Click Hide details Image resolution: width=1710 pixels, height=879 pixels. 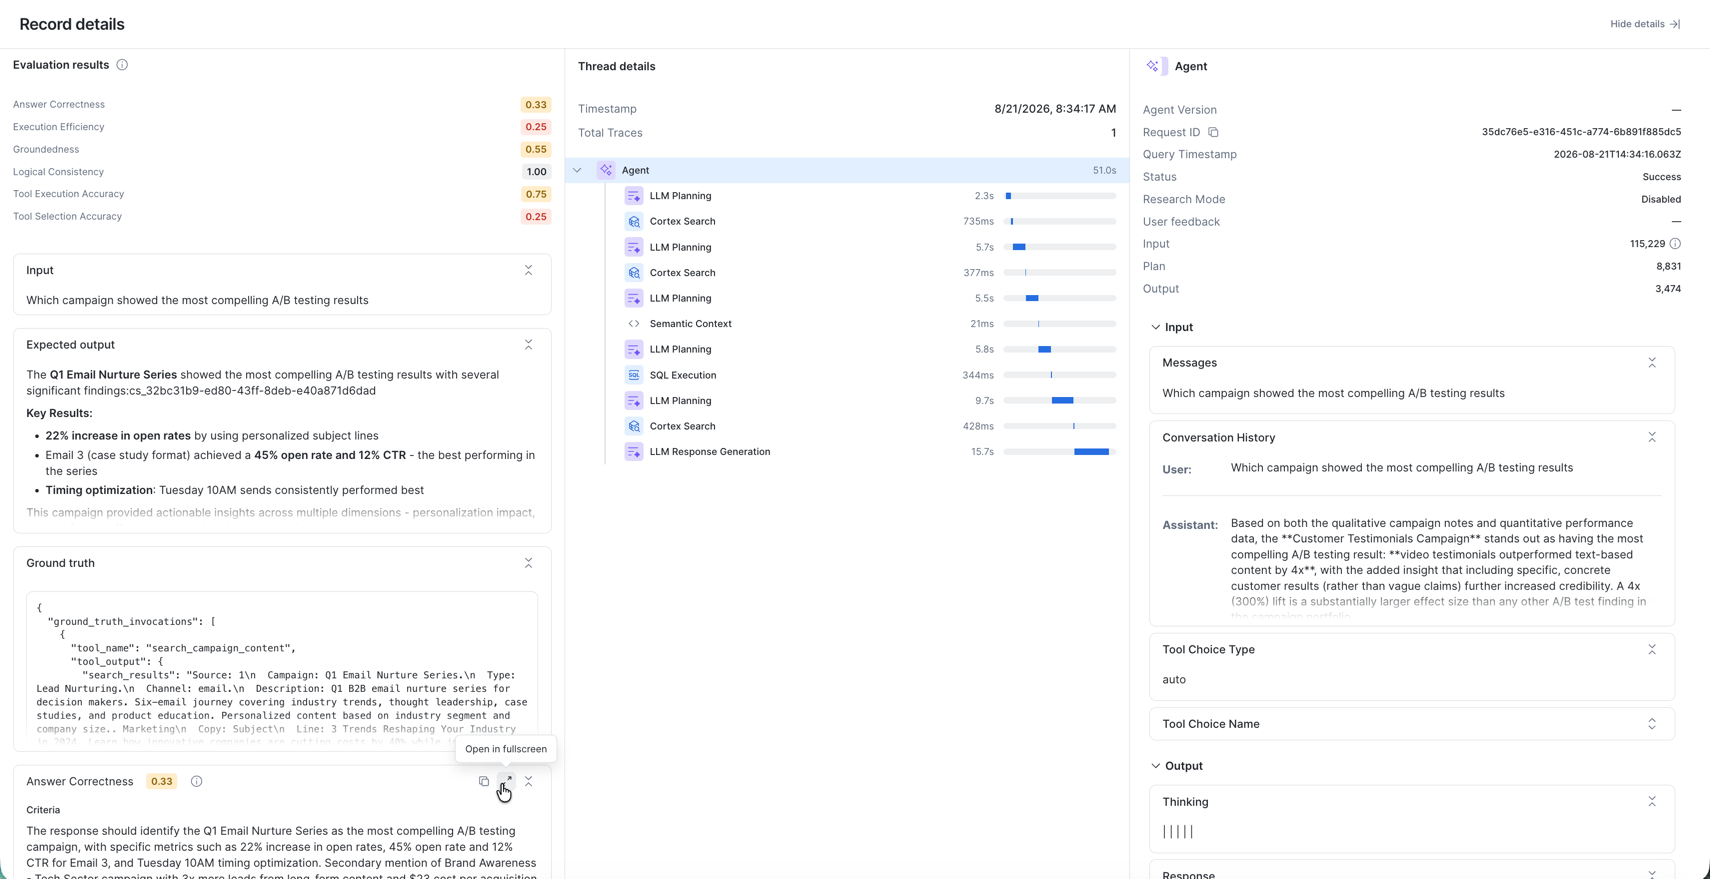[1645, 24]
